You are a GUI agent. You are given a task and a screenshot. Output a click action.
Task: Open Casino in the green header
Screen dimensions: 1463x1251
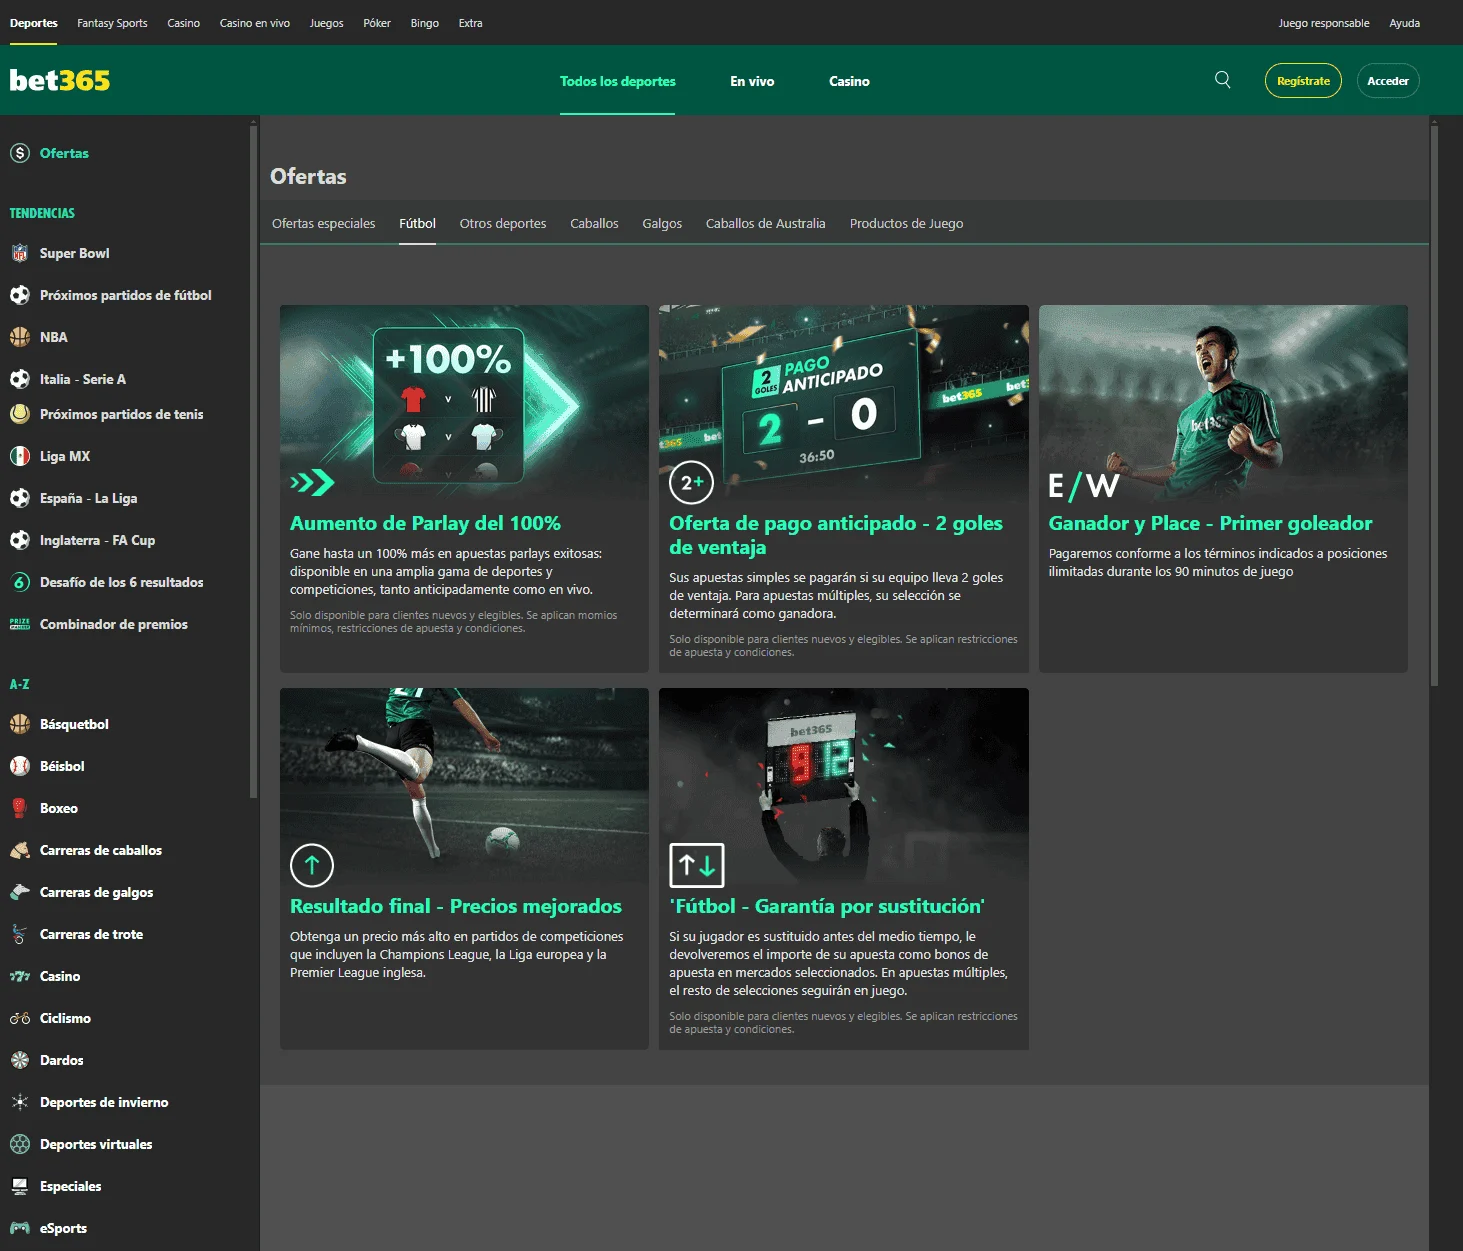(x=849, y=81)
